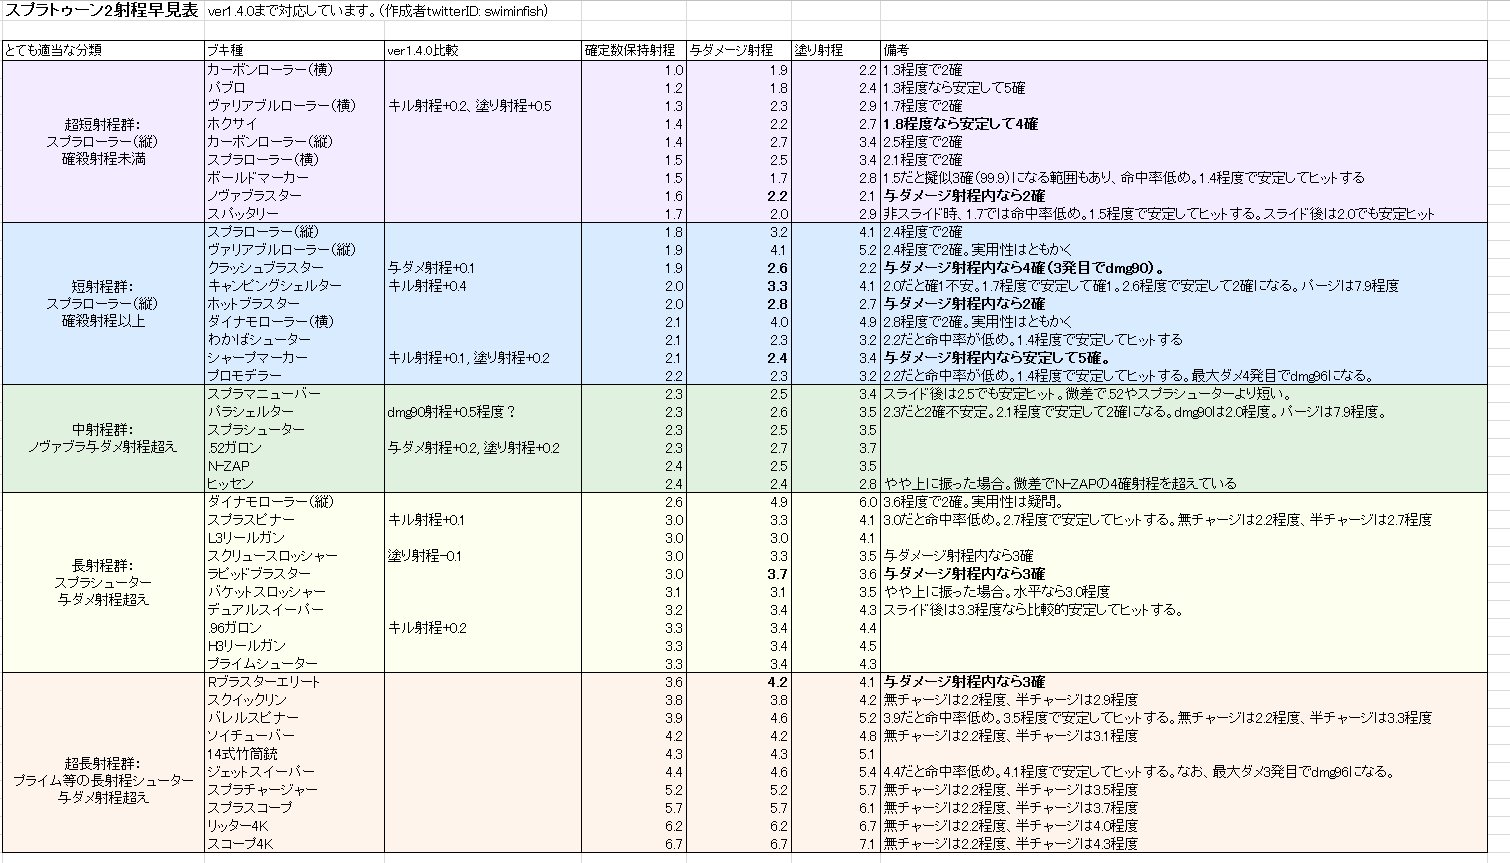The height and width of the screenshot is (863, 1510).
Task: Click the パラシェルター cell
Action: [x=294, y=412]
